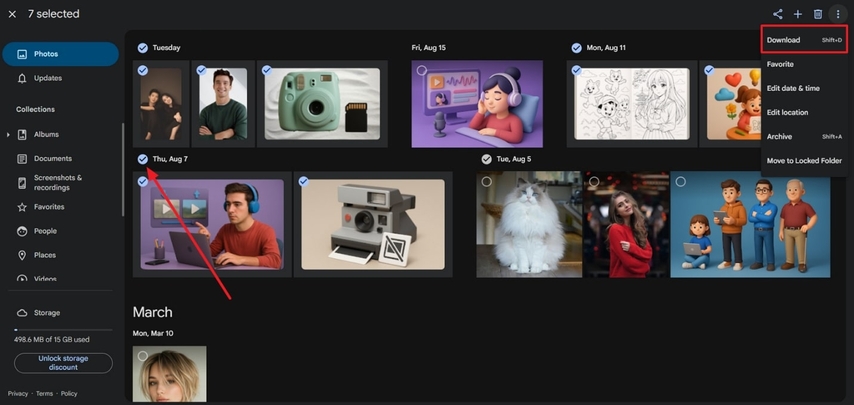Clear selection with the X icon
This screenshot has width=854, height=405.
(12, 14)
